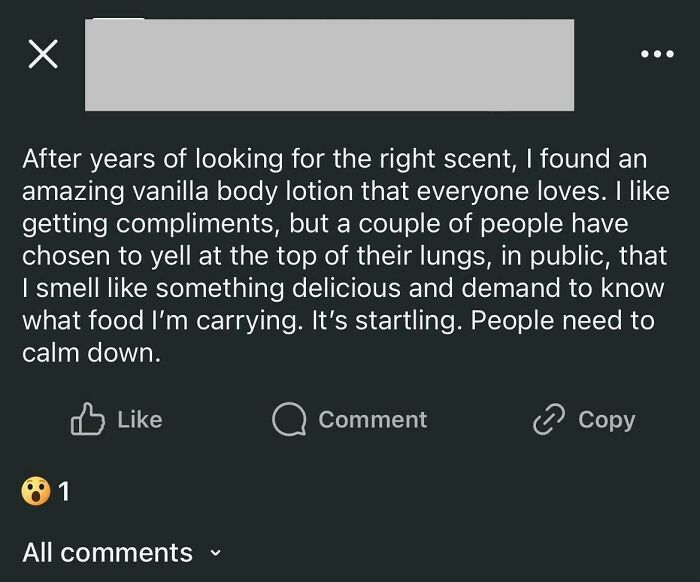Open the "All comments" sort selector
Screen dimensions: 700x582
coord(122,553)
